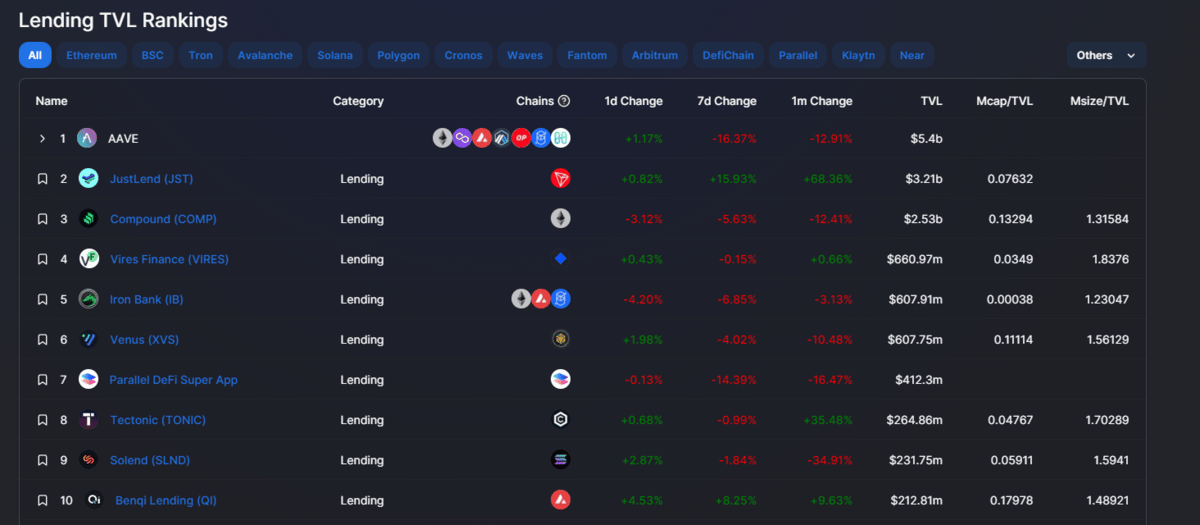1200x525 pixels.
Task: Bookmark JustLend (JST)
Action: pyautogui.click(x=42, y=179)
